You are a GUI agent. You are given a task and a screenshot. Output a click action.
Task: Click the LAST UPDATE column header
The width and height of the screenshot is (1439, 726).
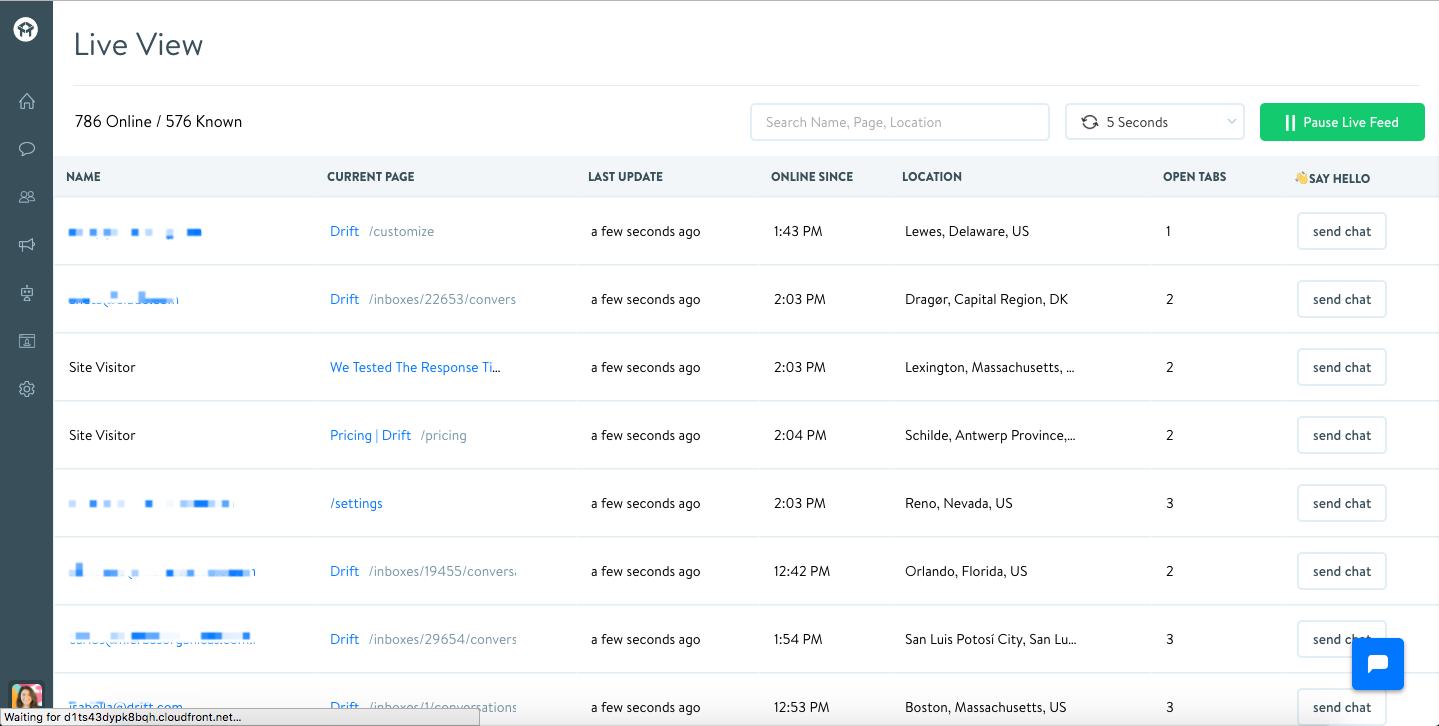(x=626, y=177)
